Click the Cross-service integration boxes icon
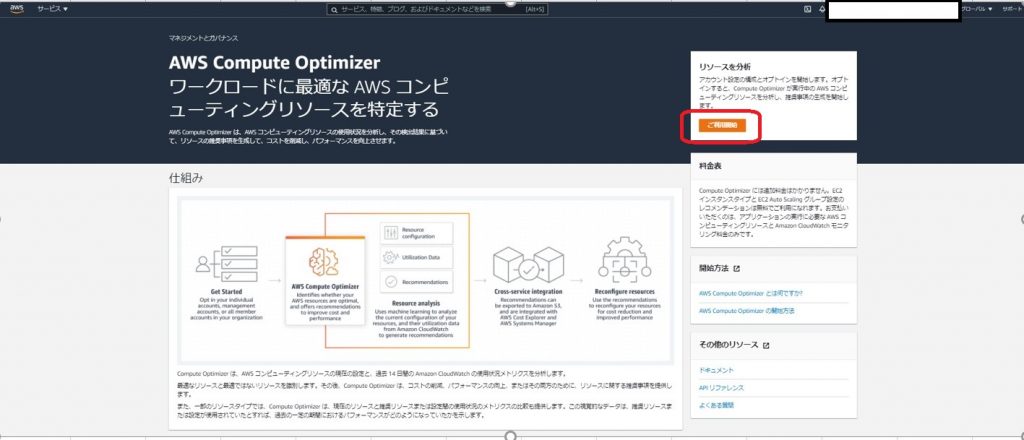 528,264
